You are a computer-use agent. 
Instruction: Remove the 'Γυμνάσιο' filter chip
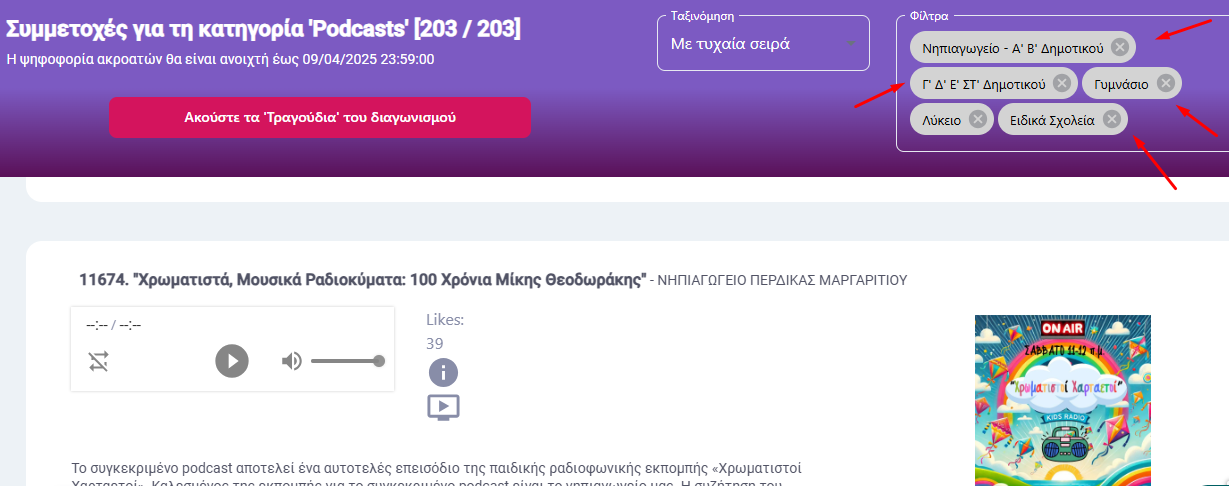1165,83
